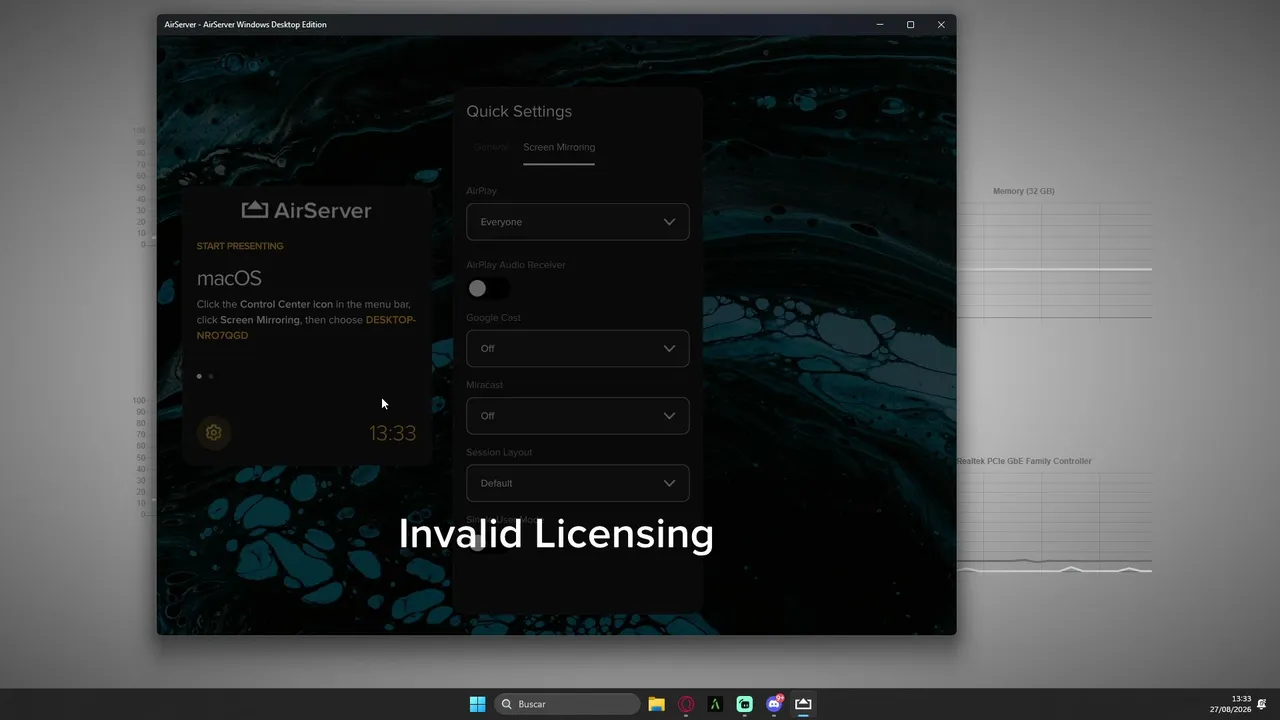The width and height of the screenshot is (1280, 720).
Task: Open the Google Cast dropdown
Action: 578,348
